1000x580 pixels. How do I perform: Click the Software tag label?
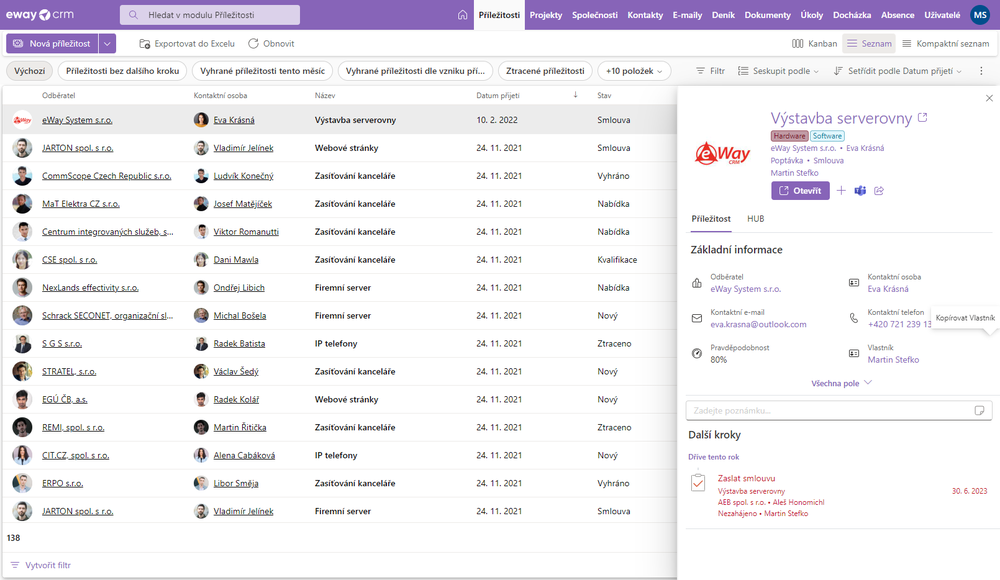(827, 136)
